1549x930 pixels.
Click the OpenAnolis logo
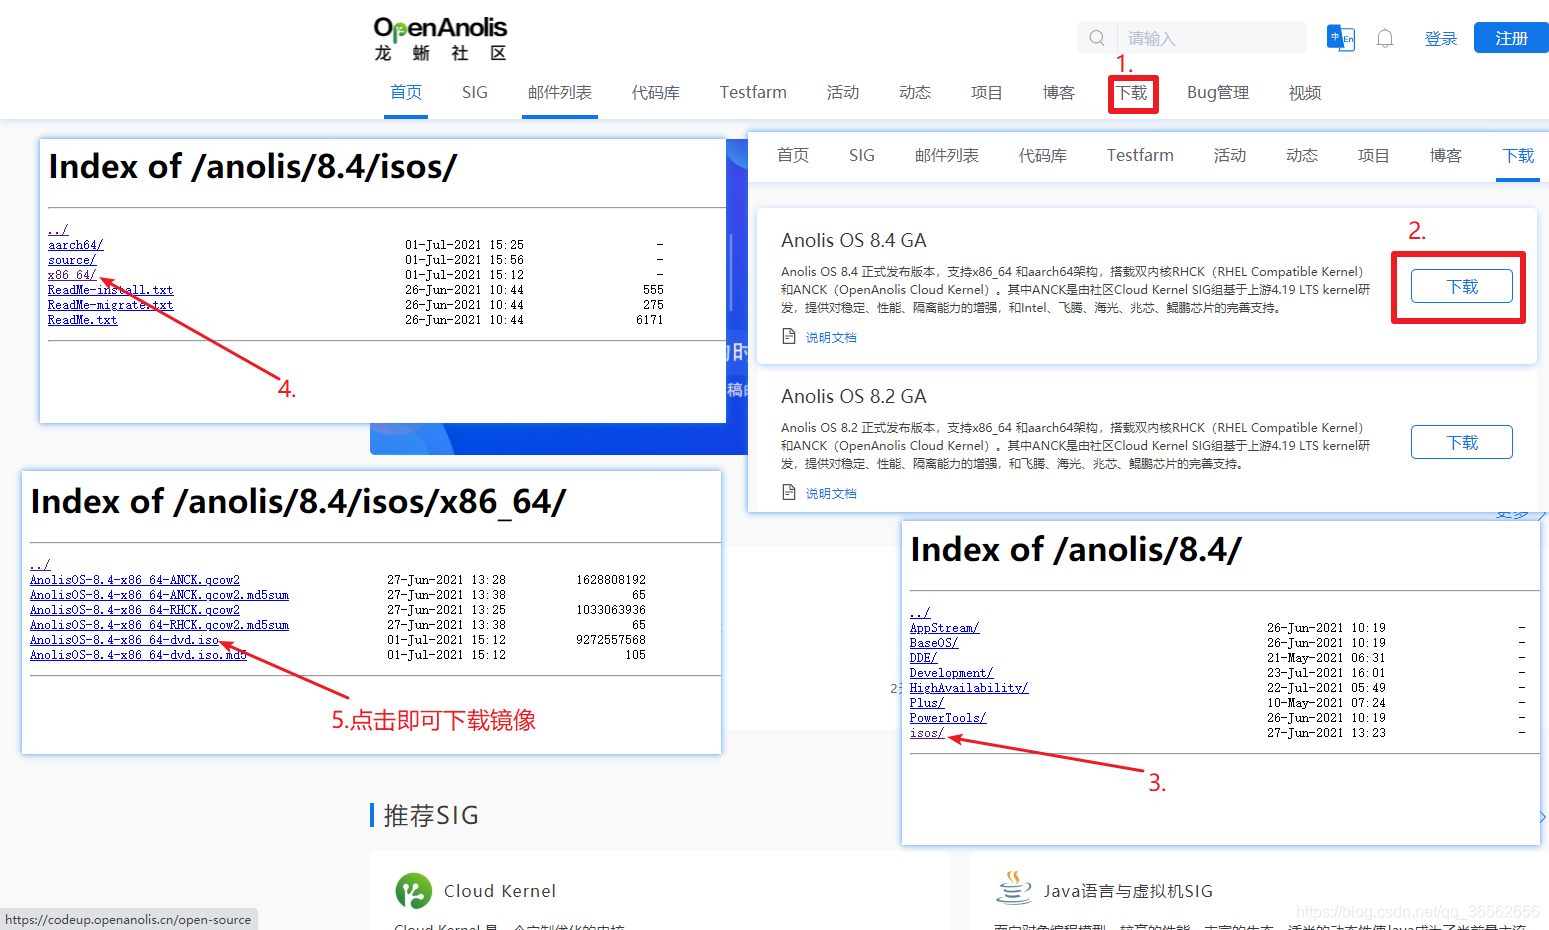[440, 39]
